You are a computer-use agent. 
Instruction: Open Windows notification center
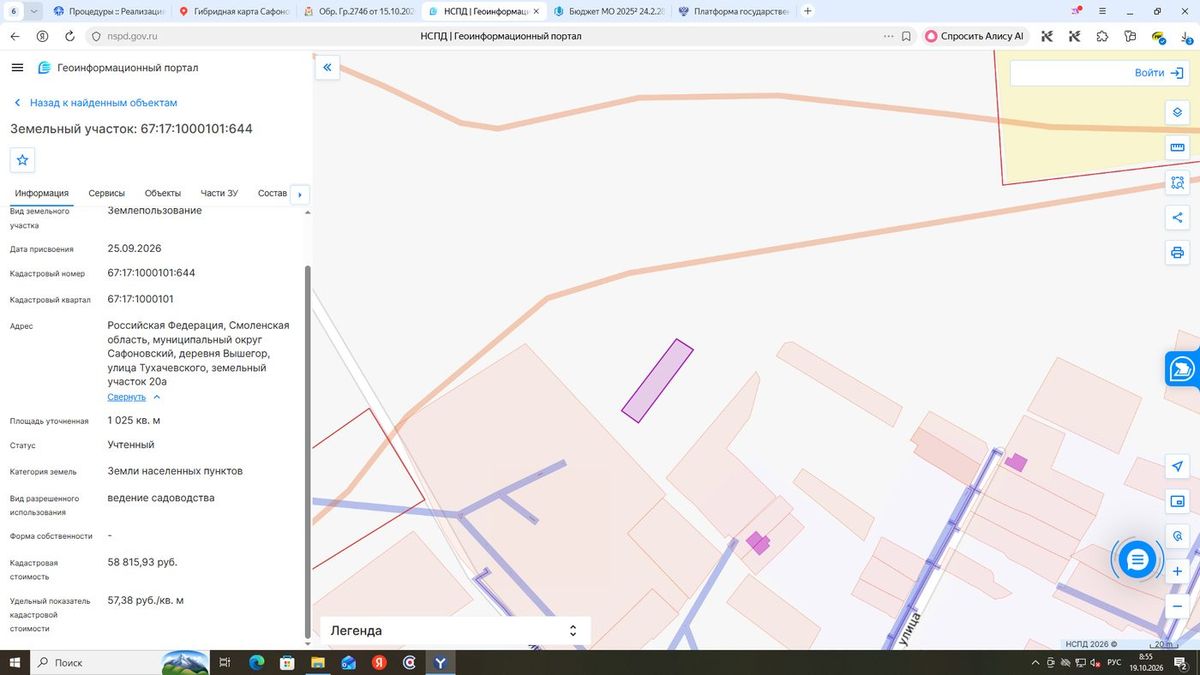click(1181, 662)
